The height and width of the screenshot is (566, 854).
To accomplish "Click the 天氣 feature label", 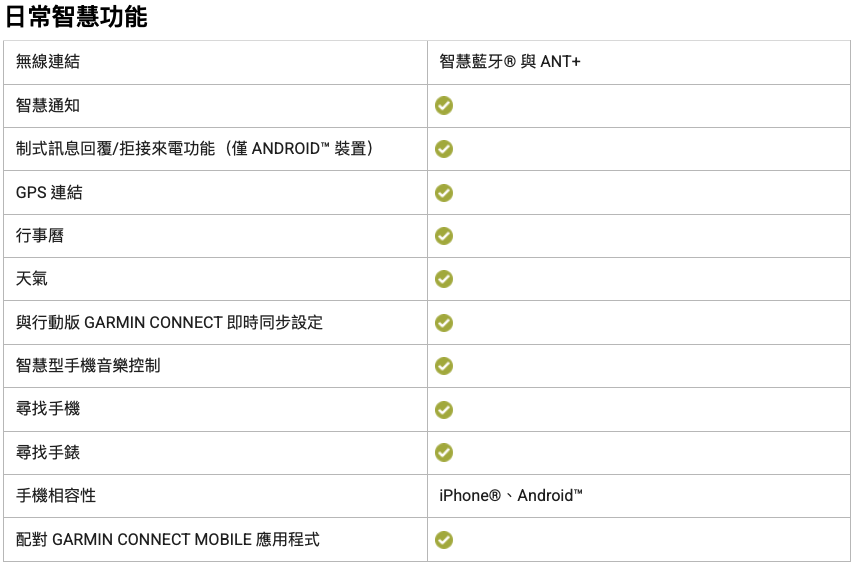I will point(32,279).
